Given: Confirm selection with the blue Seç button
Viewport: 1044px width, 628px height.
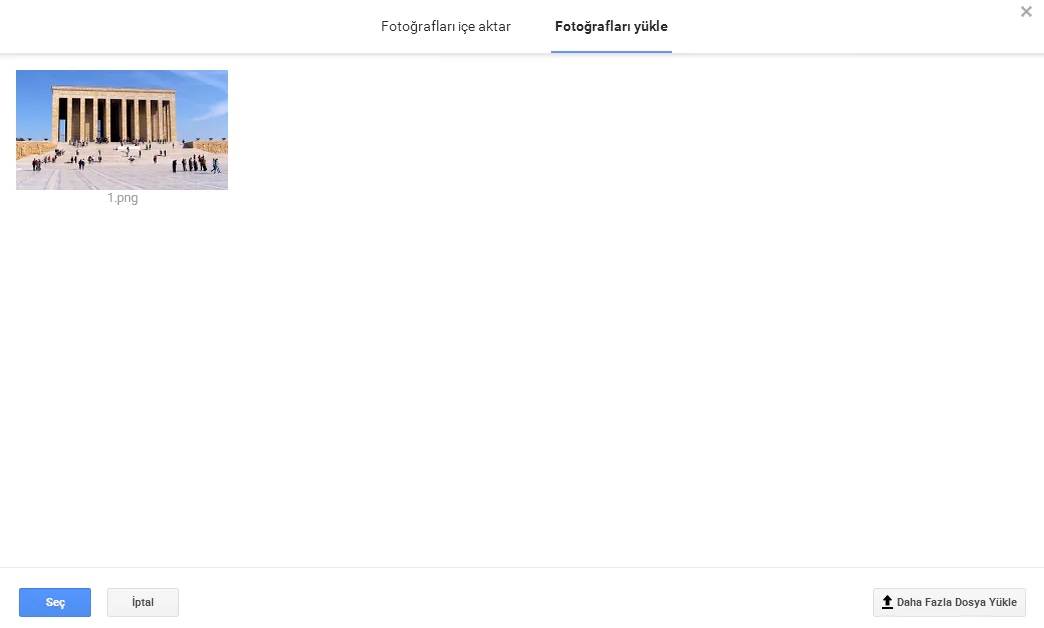Looking at the screenshot, I should click(55, 602).
